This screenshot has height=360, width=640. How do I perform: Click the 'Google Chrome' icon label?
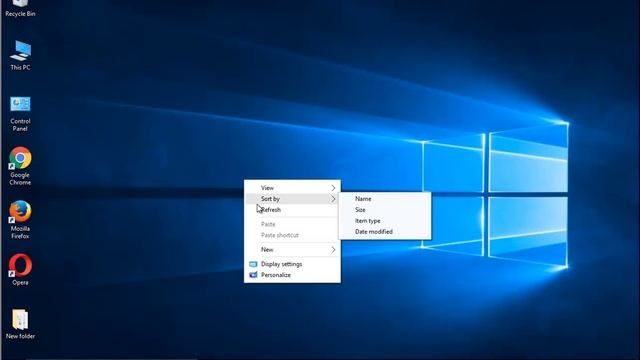click(20, 179)
